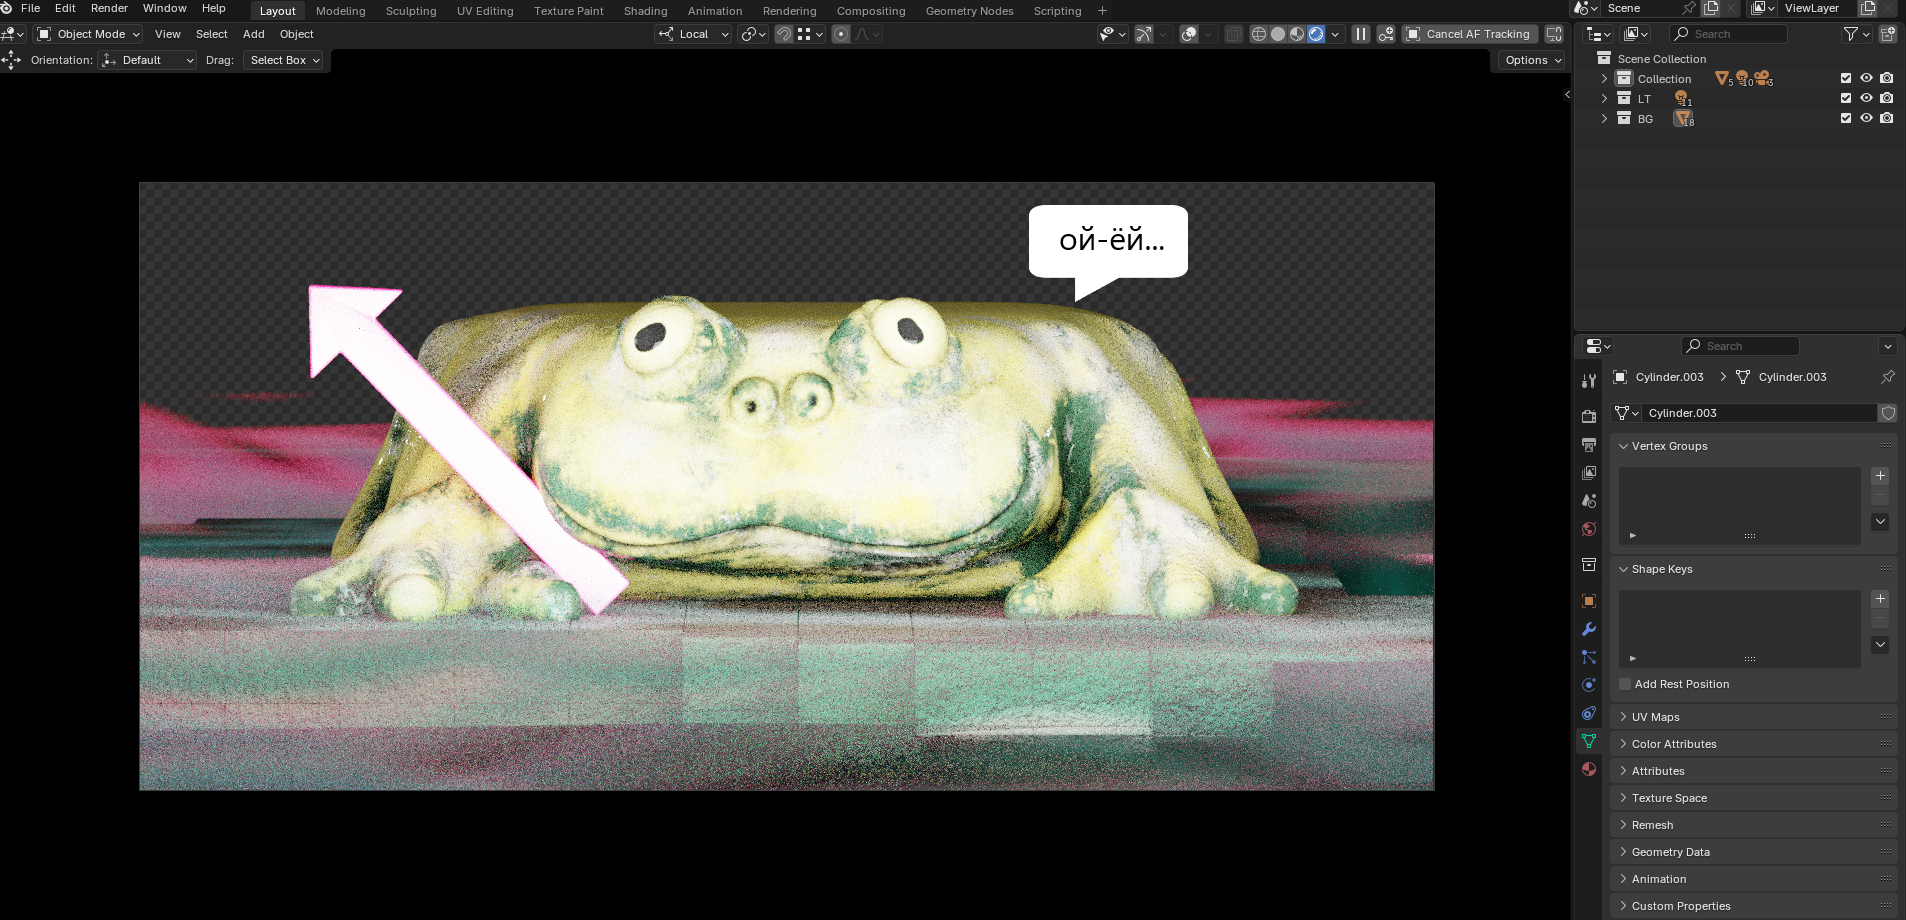Pause the viewport render preview
The image size is (1906, 920).
pyautogui.click(x=1361, y=34)
